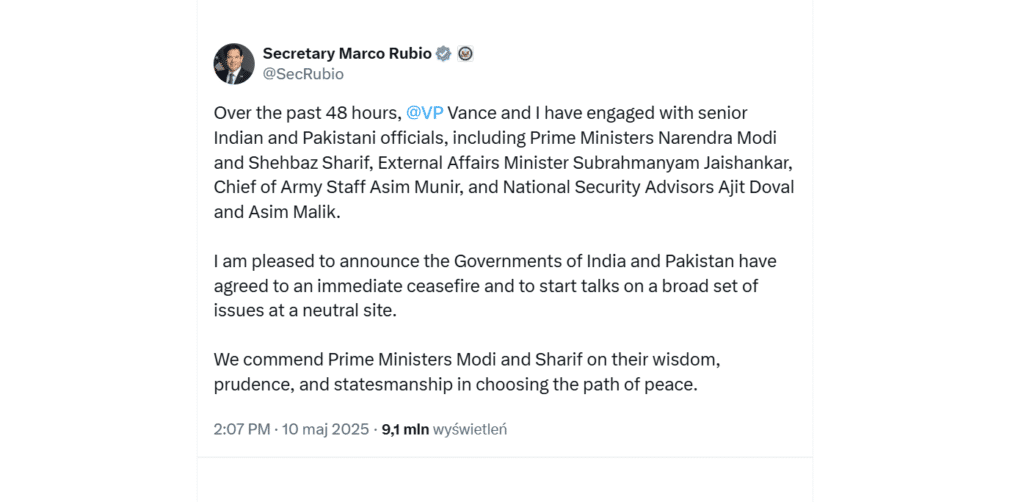Click the @SecRubio handle
Image resolution: width=1024 pixels, height=502 pixels.
pyautogui.click(x=303, y=73)
